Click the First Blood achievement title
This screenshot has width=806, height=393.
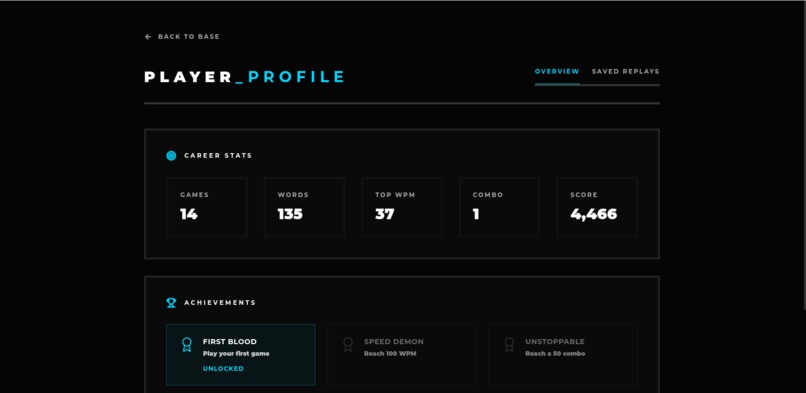pyautogui.click(x=229, y=342)
